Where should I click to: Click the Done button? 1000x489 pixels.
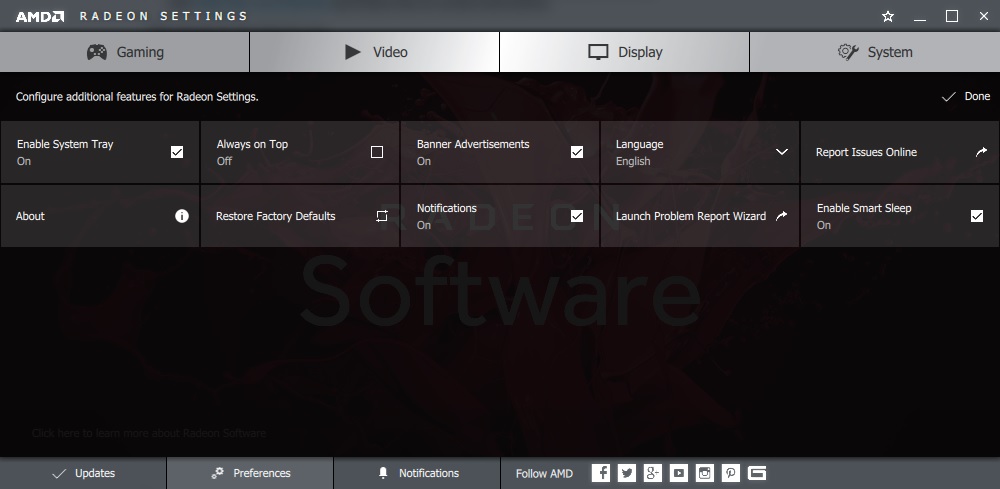point(966,97)
